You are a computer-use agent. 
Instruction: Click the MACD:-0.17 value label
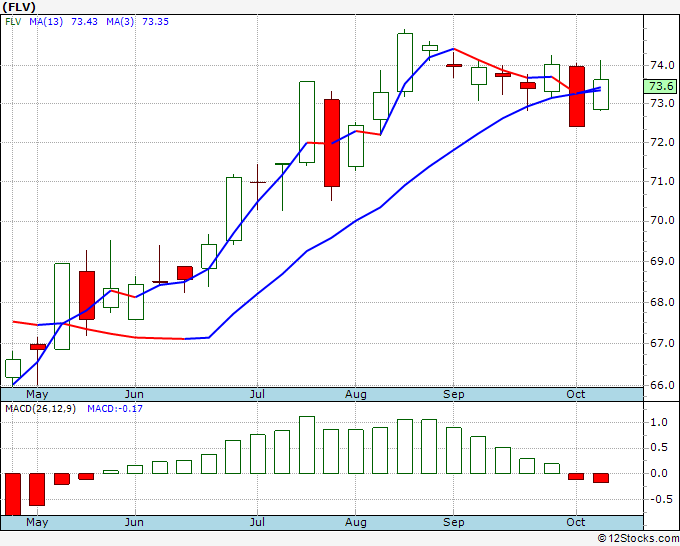(x=115, y=409)
